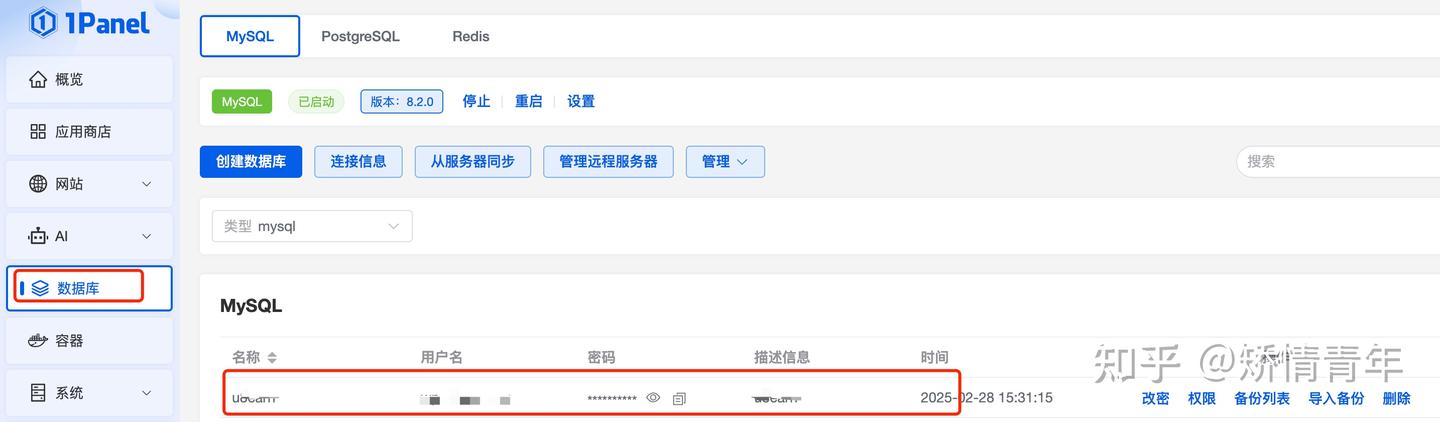Sort the list by 名称 column
This screenshot has width=1440, height=422.
(x=272, y=358)
